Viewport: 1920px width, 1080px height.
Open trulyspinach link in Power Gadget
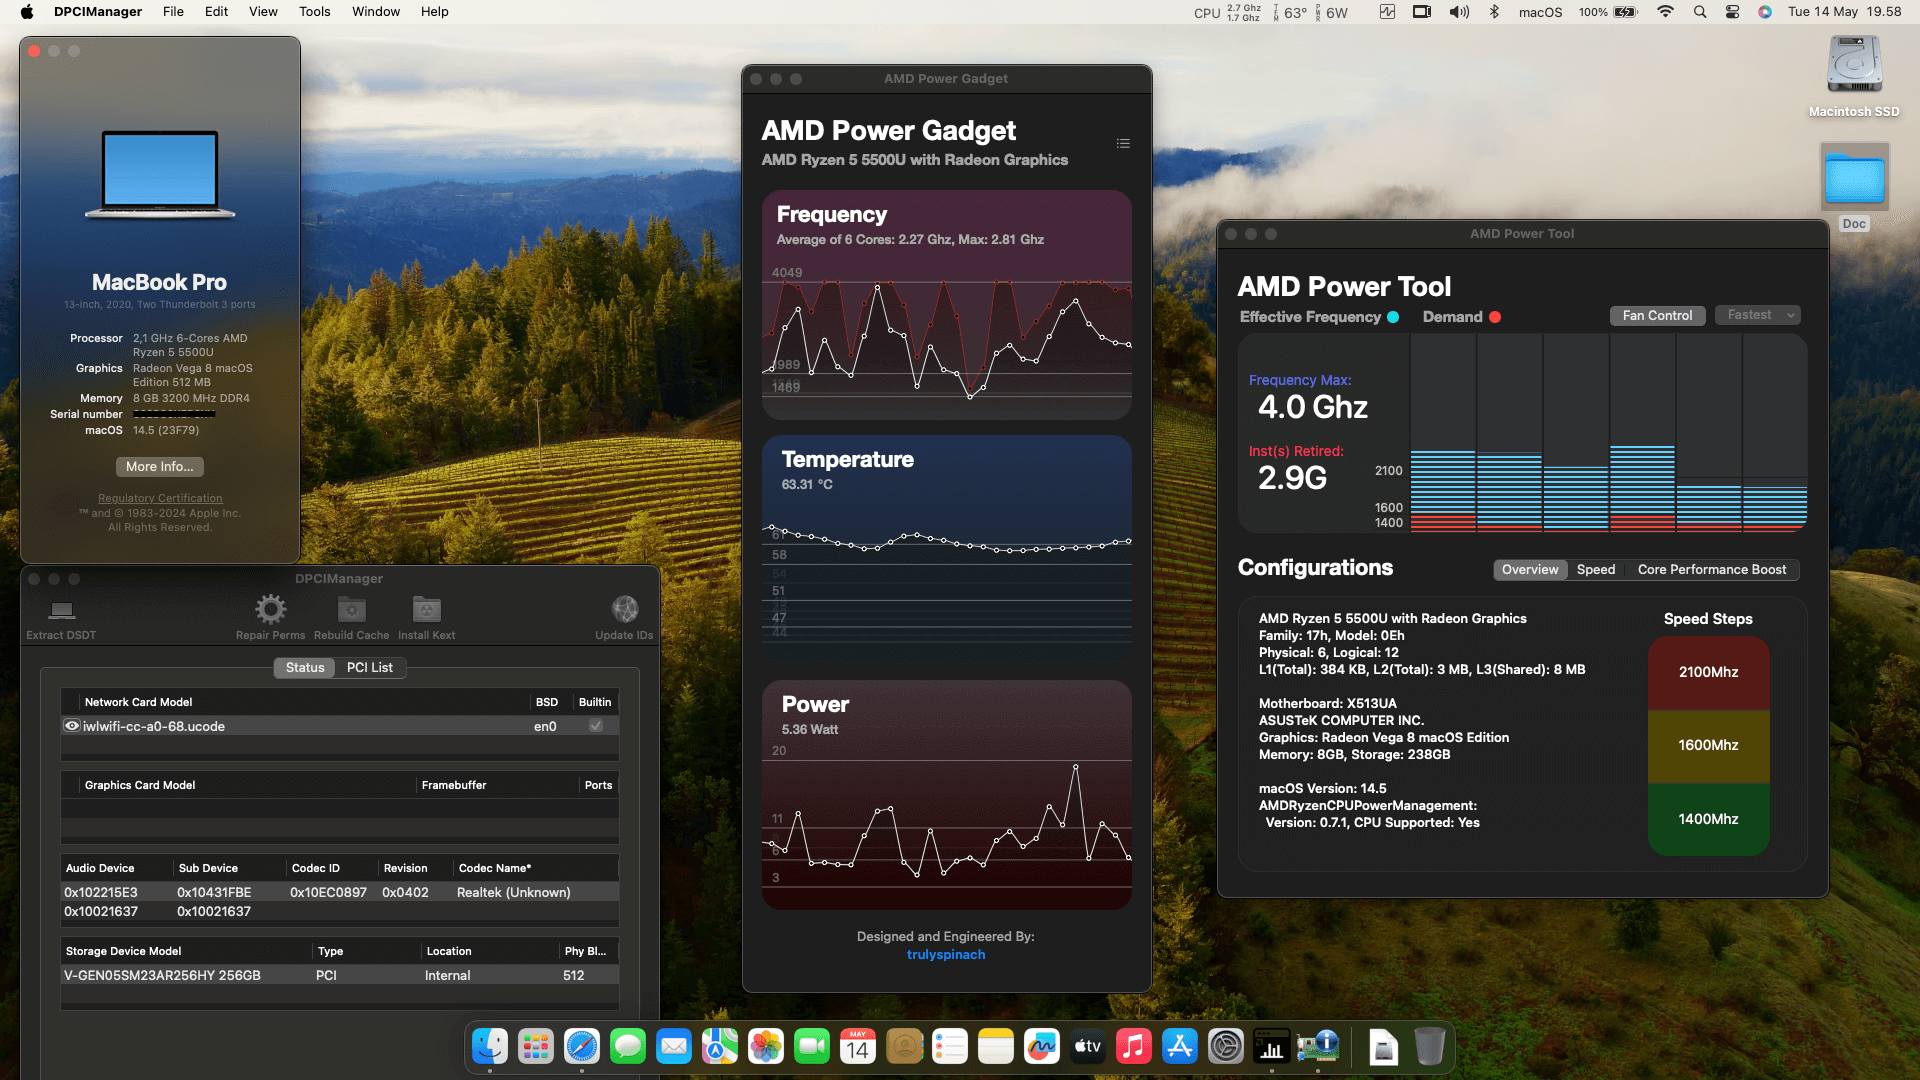(946, 955)
